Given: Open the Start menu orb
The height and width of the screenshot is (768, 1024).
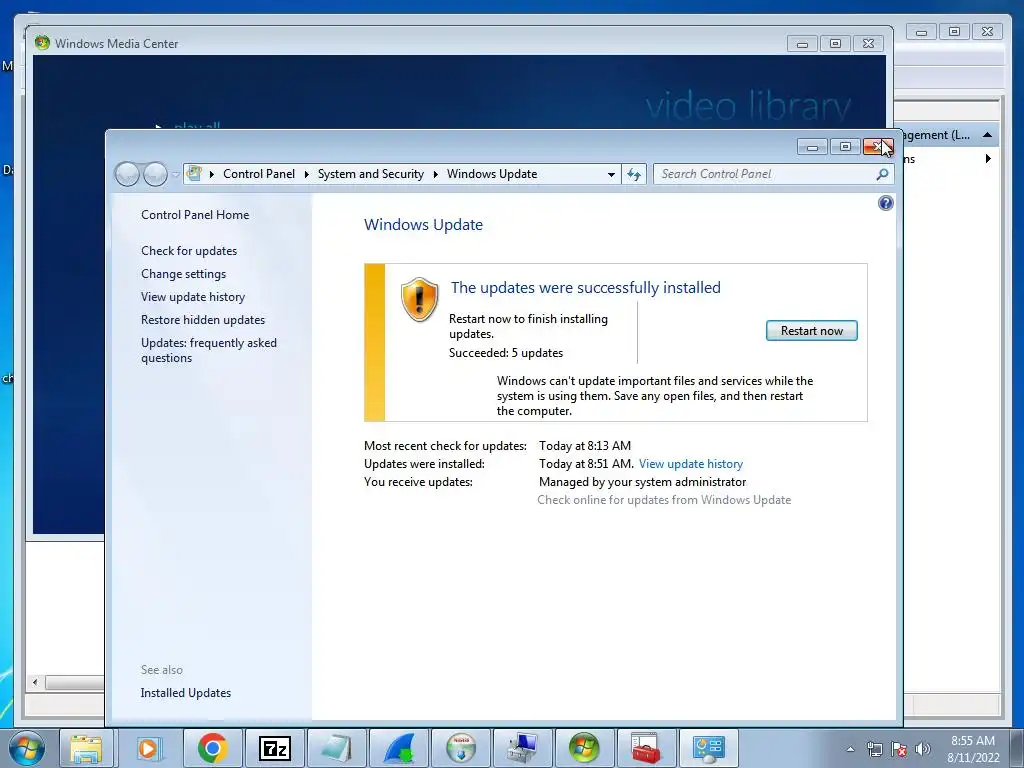Looking at the screenshot, I should click(26, 748).
